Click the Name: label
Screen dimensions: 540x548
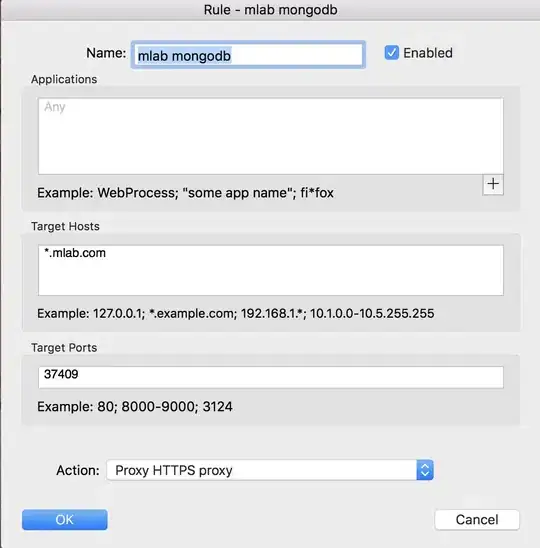click(x=106, y=53)
